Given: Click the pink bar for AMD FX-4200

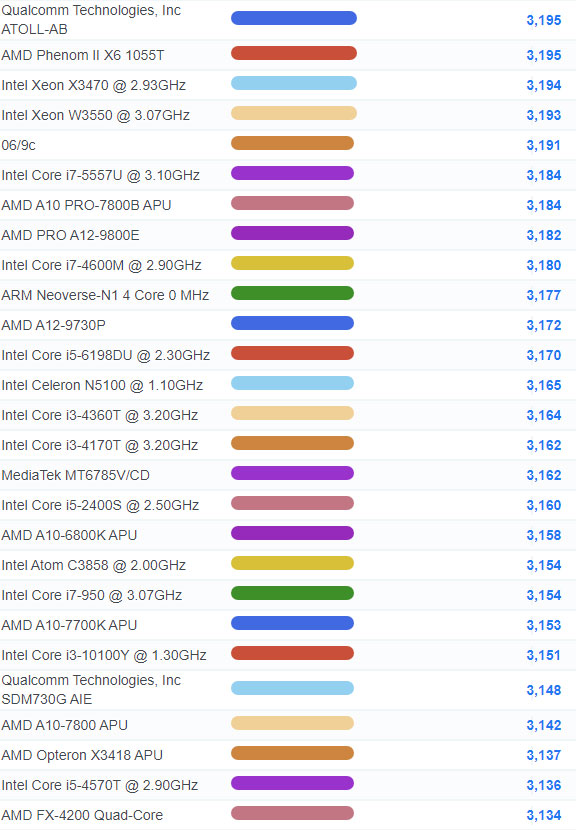Looking at the screenshot, I should coord(292,813).
